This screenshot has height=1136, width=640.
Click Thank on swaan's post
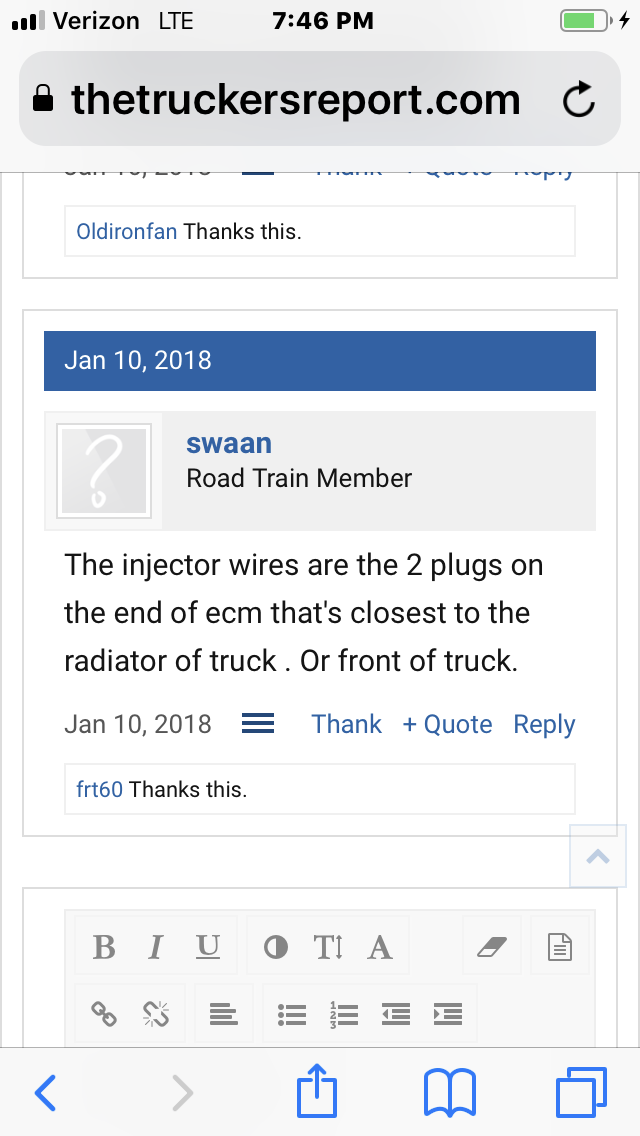pyautogui.click(x=346, y=724)
